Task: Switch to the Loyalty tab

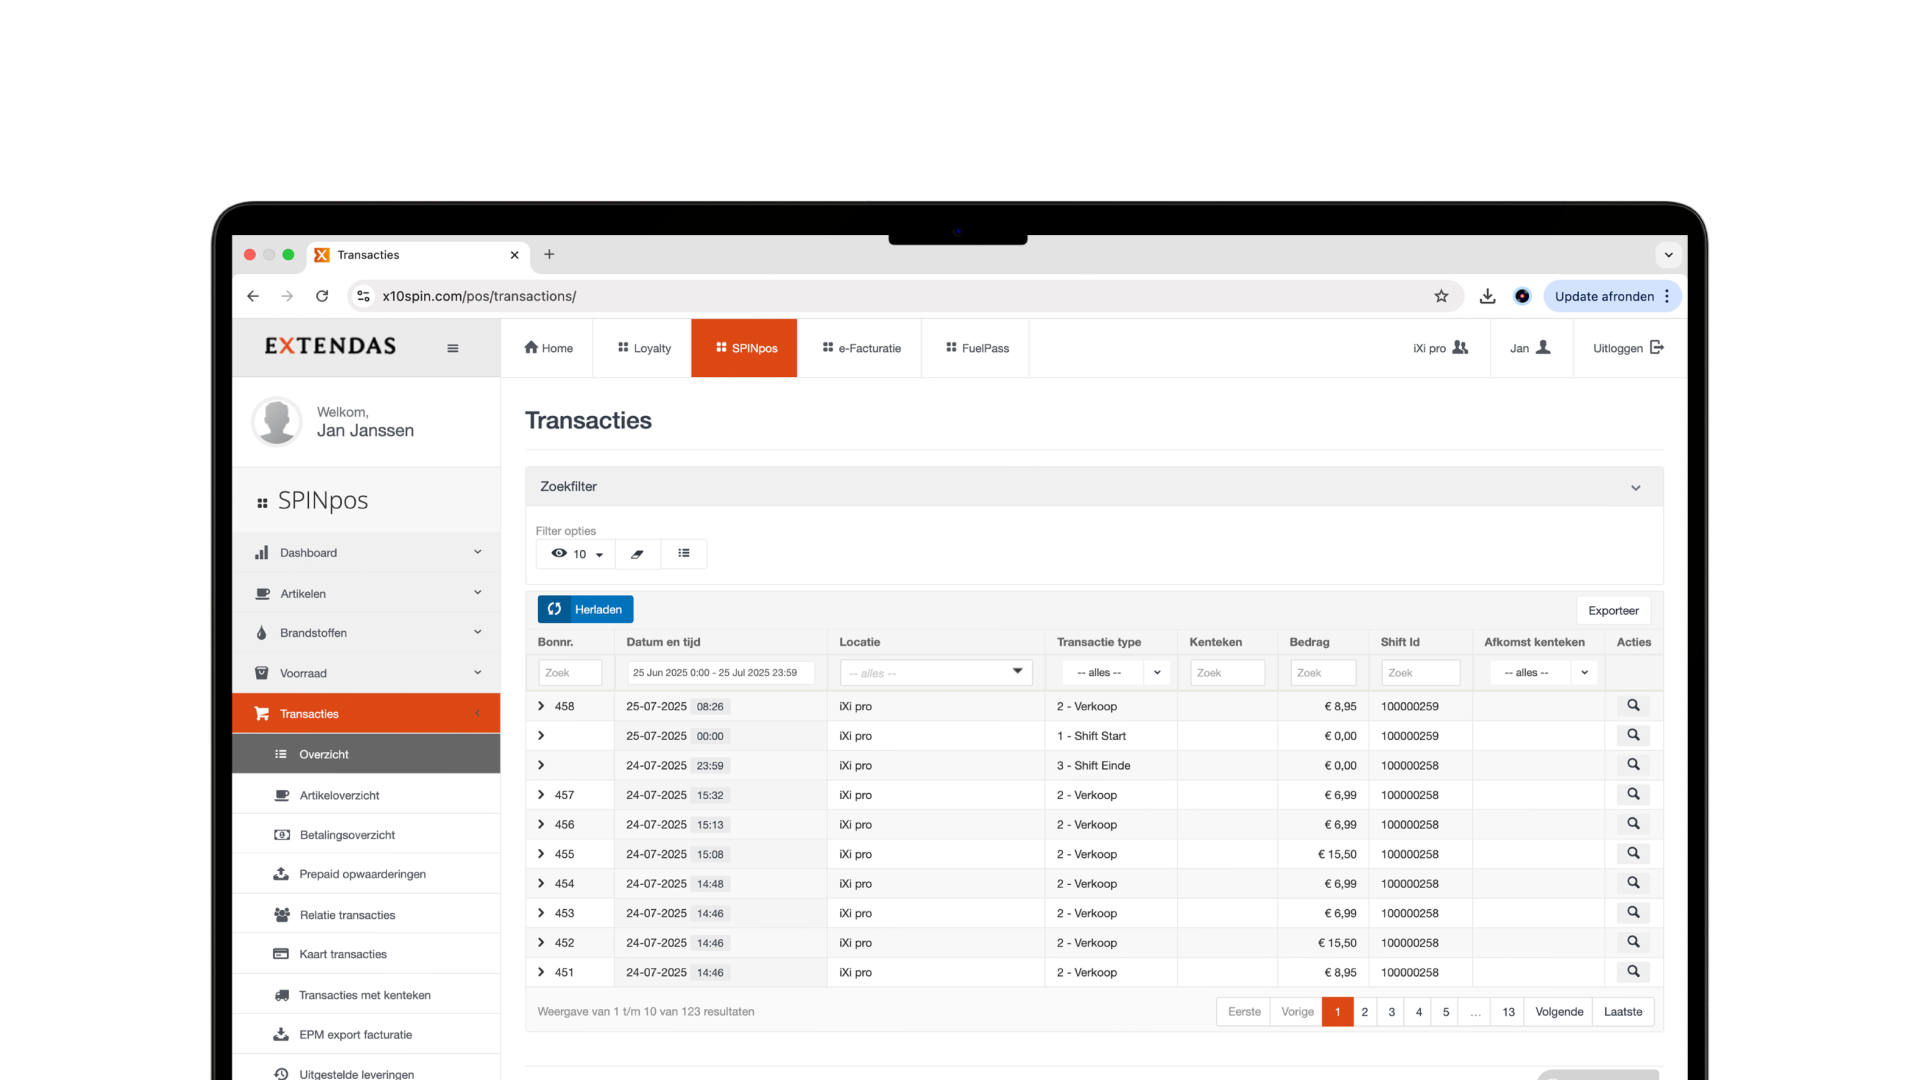Action: coord(643,348)
